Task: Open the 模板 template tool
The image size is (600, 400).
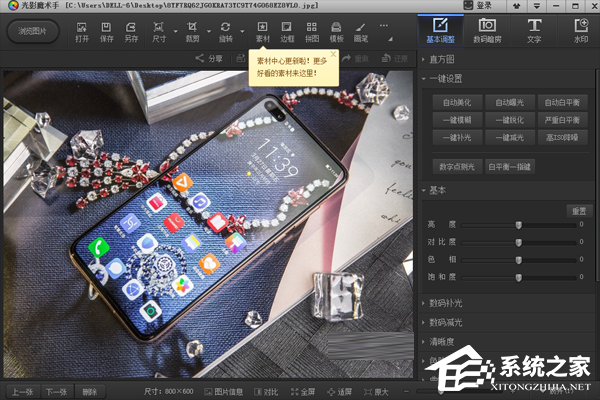Action: pos(336,32)
